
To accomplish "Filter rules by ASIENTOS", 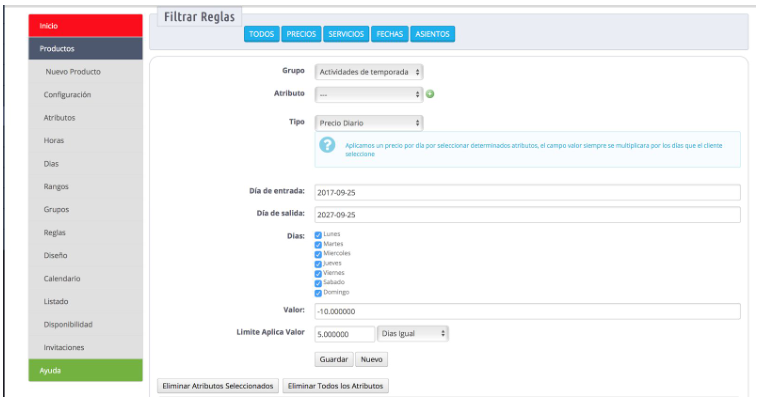I will click(433, 34).
